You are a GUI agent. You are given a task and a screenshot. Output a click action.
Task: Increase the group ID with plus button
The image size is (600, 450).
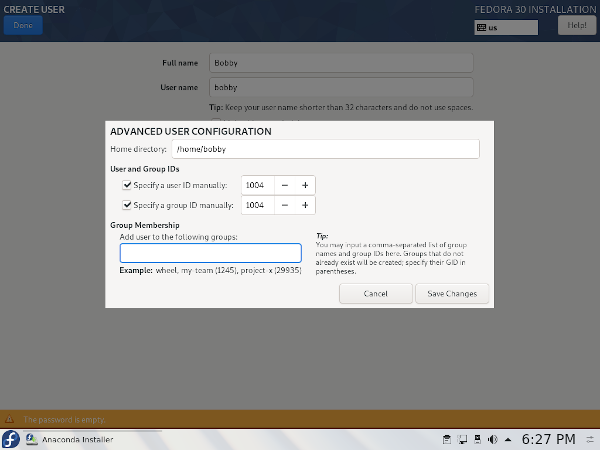coord(305,205)
